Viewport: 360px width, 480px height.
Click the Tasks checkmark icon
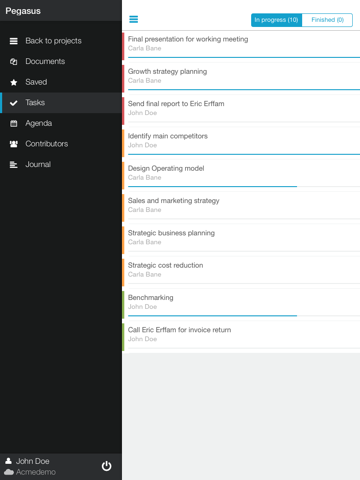click(x=14, y=103)
